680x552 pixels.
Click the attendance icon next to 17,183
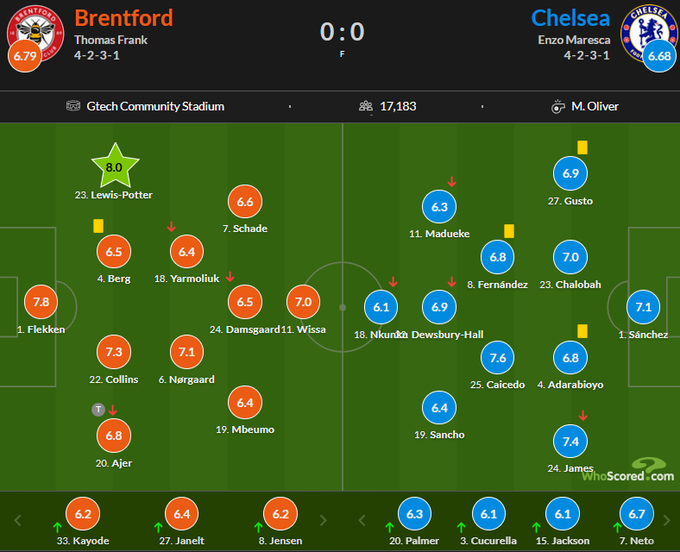coord(365,106)
